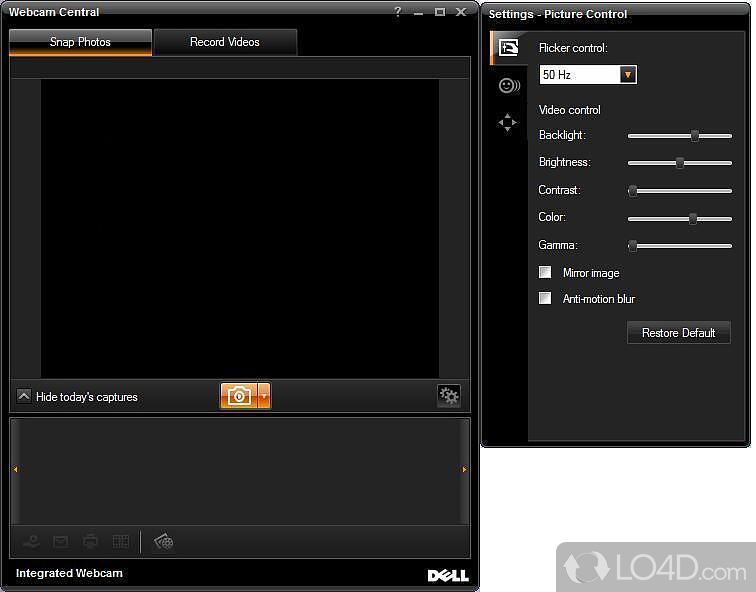Image resolution: width=756 pixels, height=592 pixels.
Task: Open the Flicker control 50 Hz dropdown
Action: (x=627, y=75)
